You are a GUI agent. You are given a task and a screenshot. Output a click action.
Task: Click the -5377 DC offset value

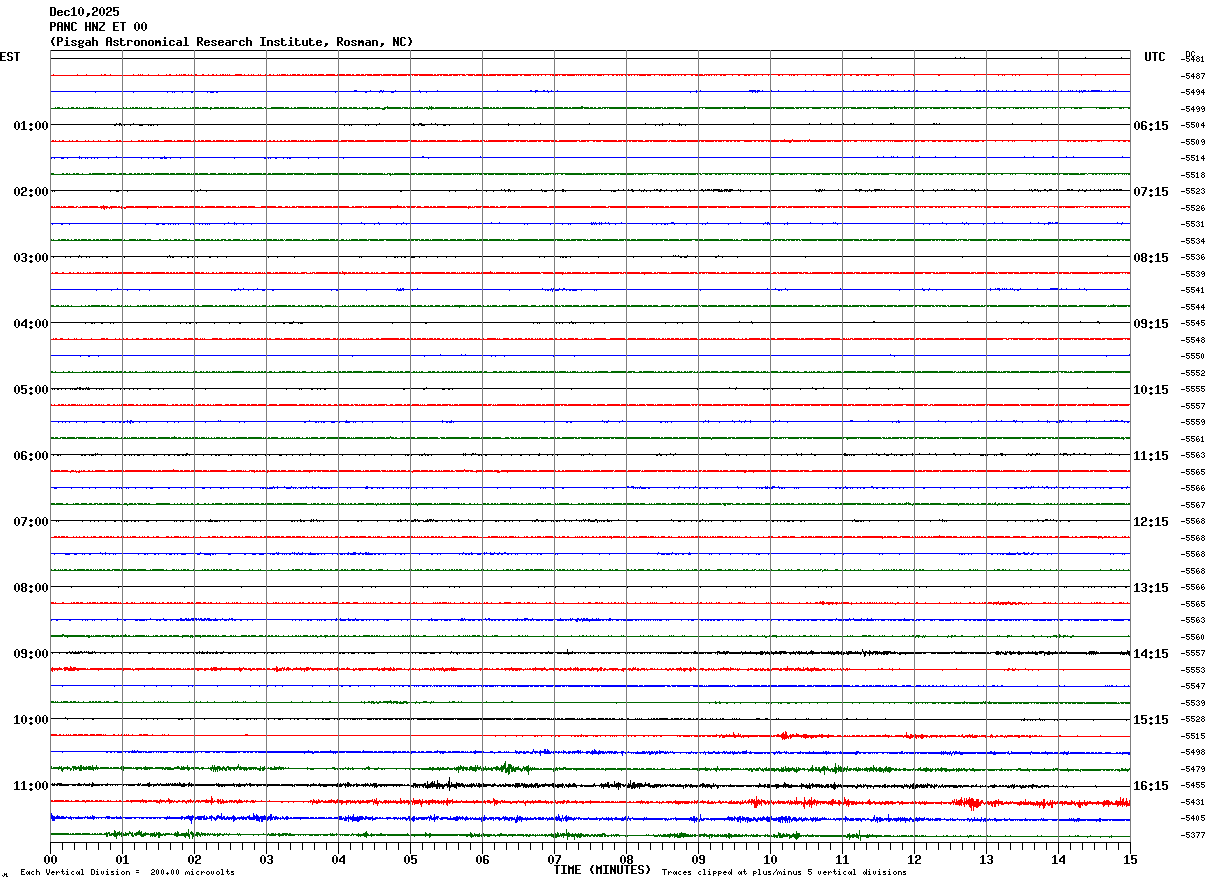pos(1194,835)
